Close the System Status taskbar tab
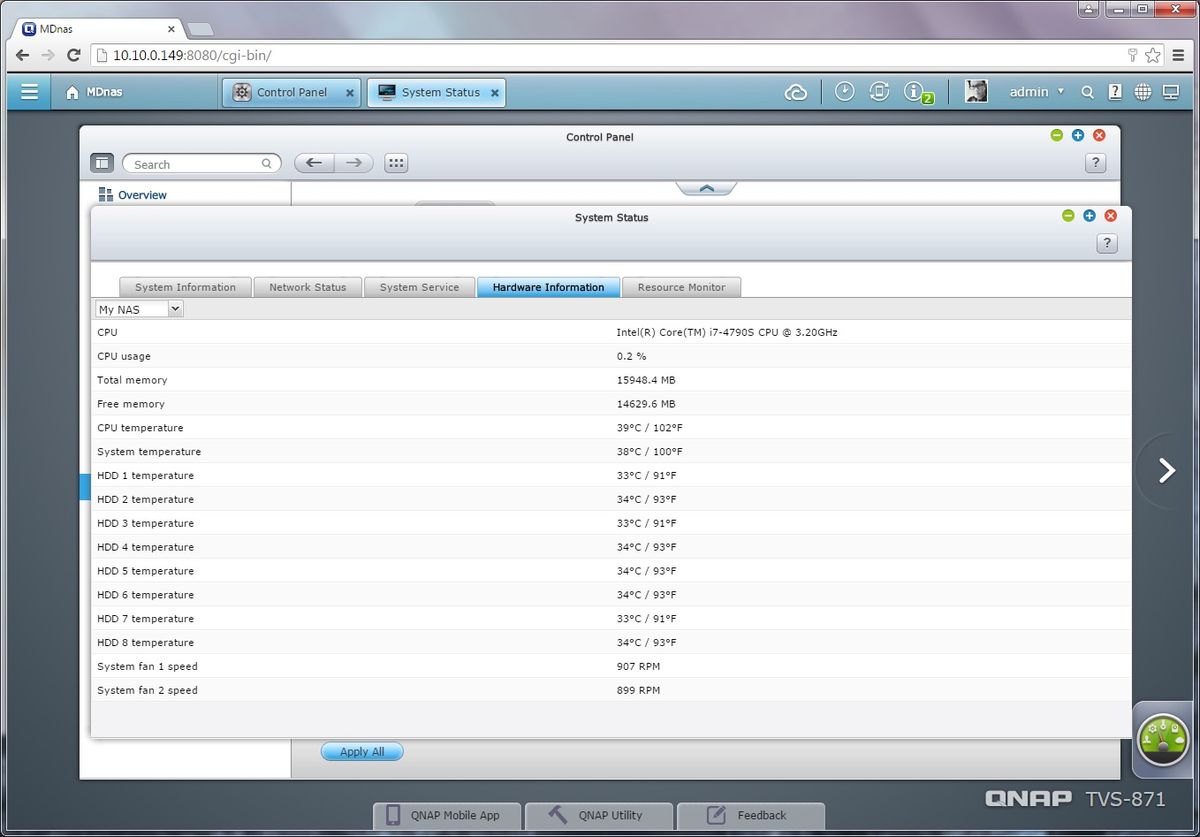The width and height of the screenshot is (1200, 837). point(494,93)
